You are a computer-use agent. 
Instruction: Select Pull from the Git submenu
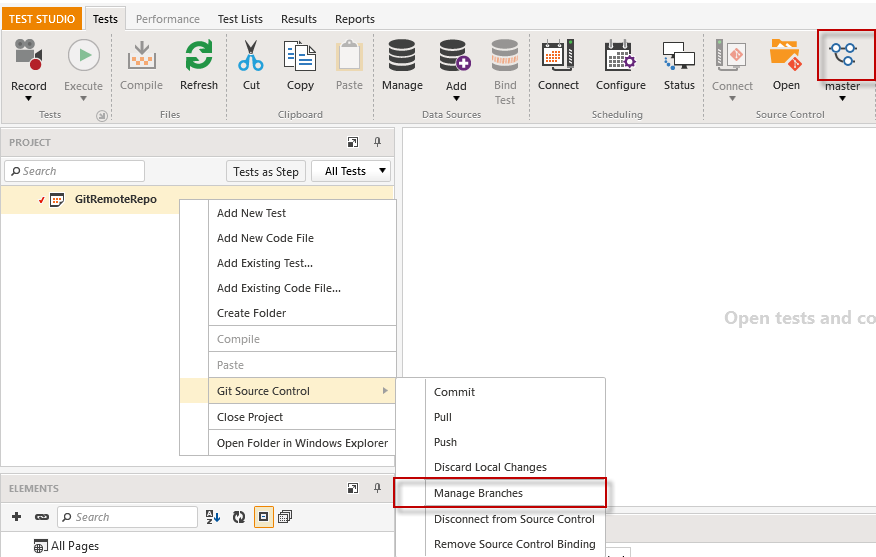tap(515, 417)
